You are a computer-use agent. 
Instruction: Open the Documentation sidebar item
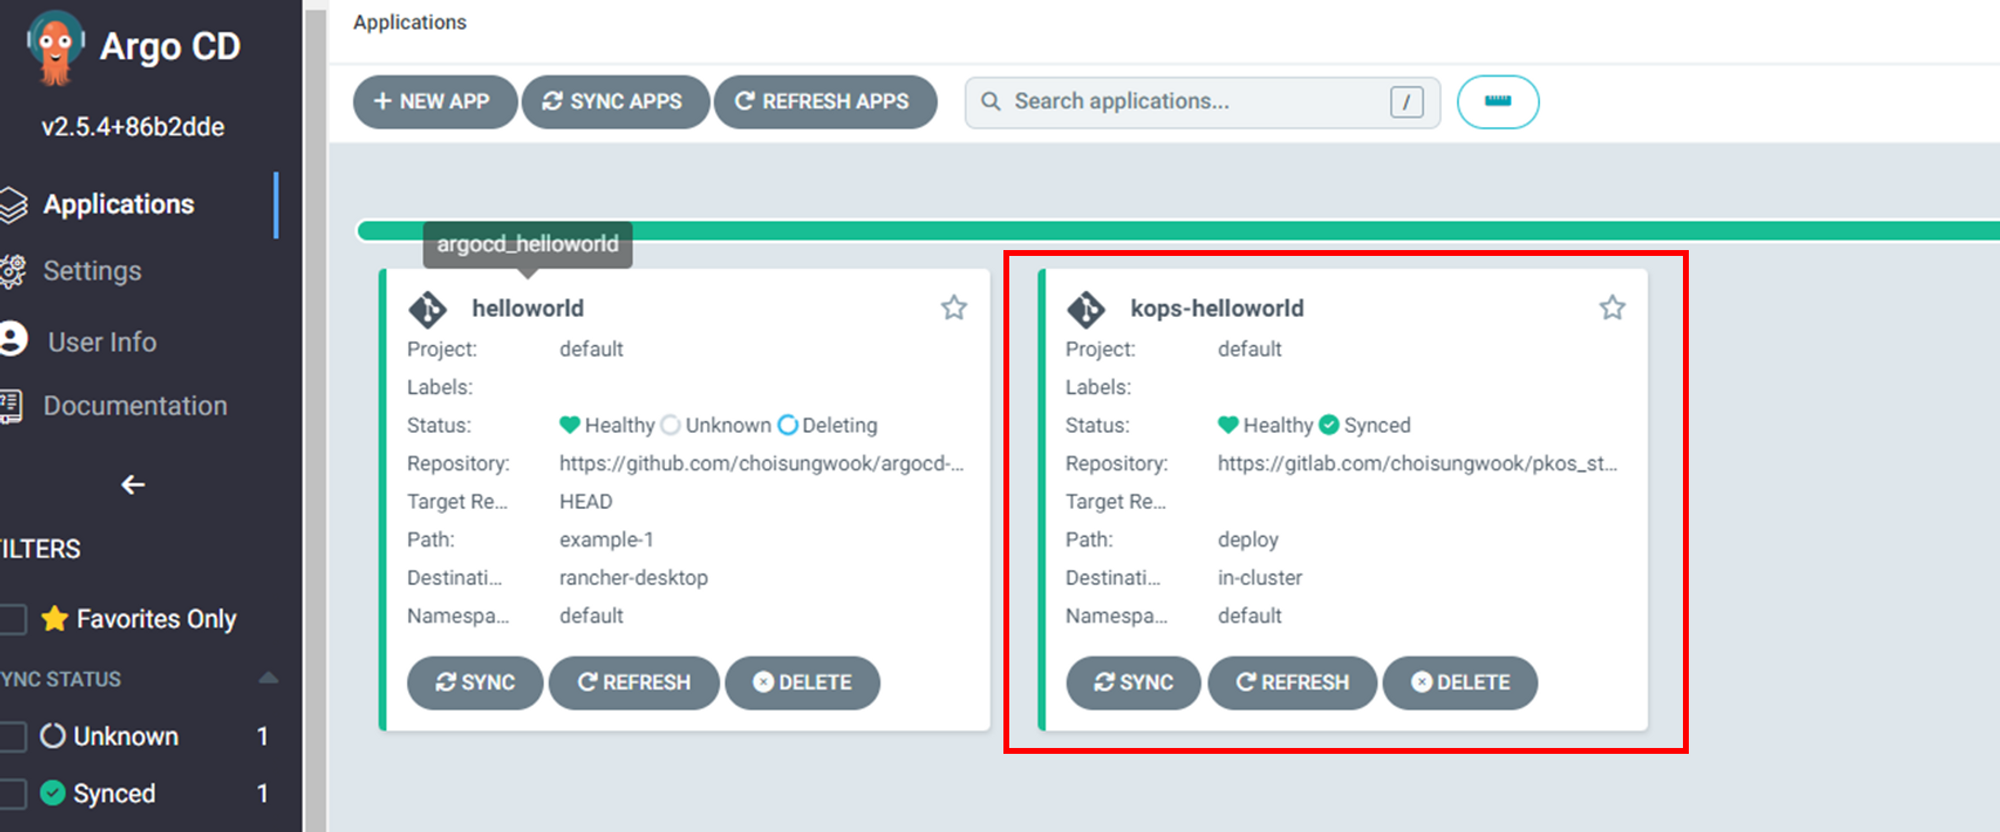(135, 406)
